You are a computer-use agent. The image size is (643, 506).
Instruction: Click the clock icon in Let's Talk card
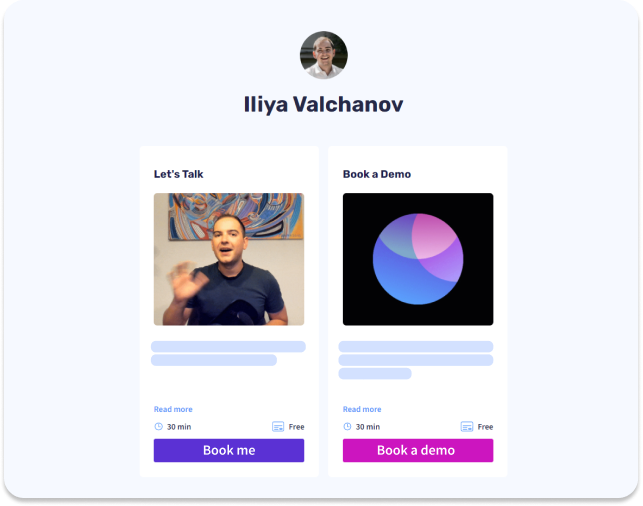click(158, 426)
